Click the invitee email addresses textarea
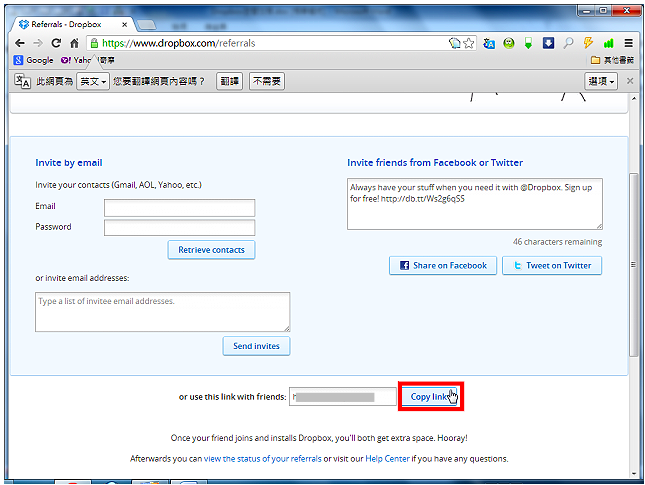The height and width of the screenshot is (485, 645). coord(162,312)
